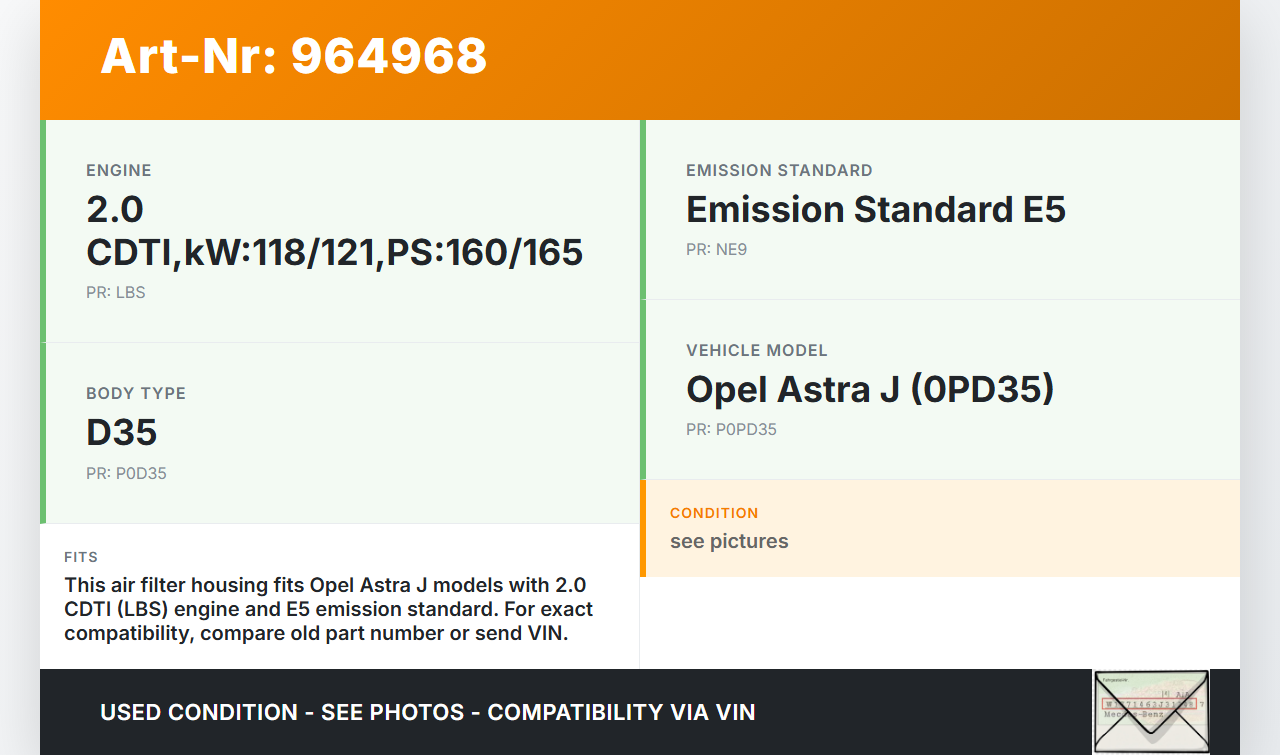Click the USED CONDITION footer banner text

427,712
